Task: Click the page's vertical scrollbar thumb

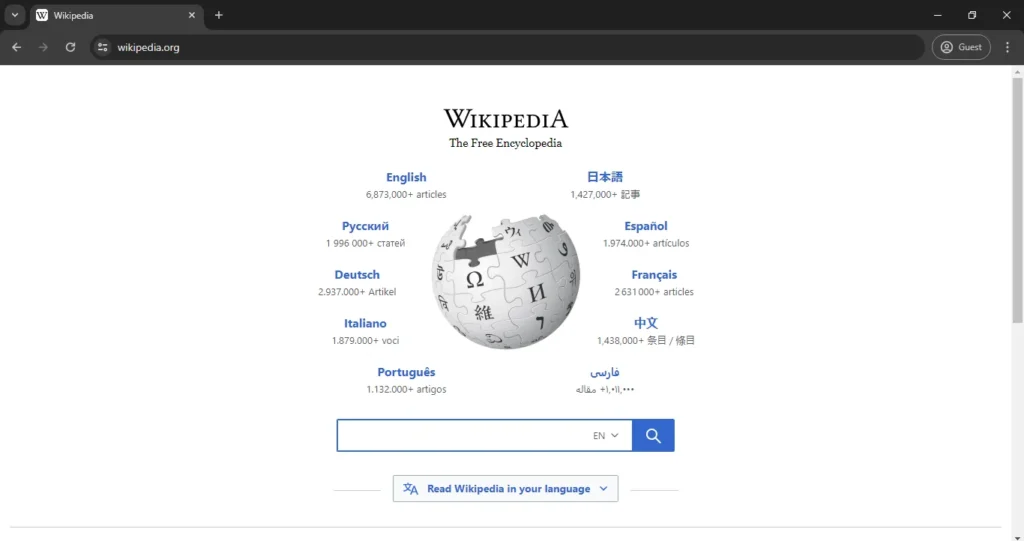Action: pyautogui.click(x=1017, y=200)
